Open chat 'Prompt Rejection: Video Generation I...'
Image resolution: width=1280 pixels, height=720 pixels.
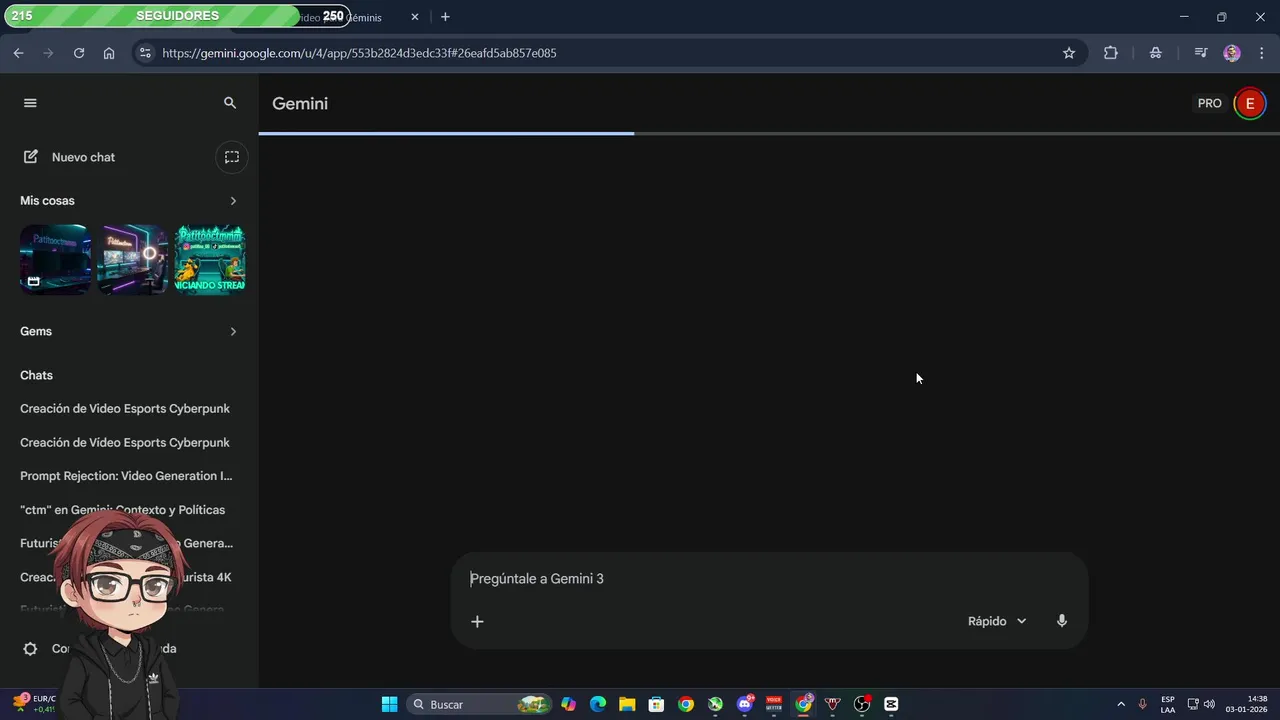126,476
